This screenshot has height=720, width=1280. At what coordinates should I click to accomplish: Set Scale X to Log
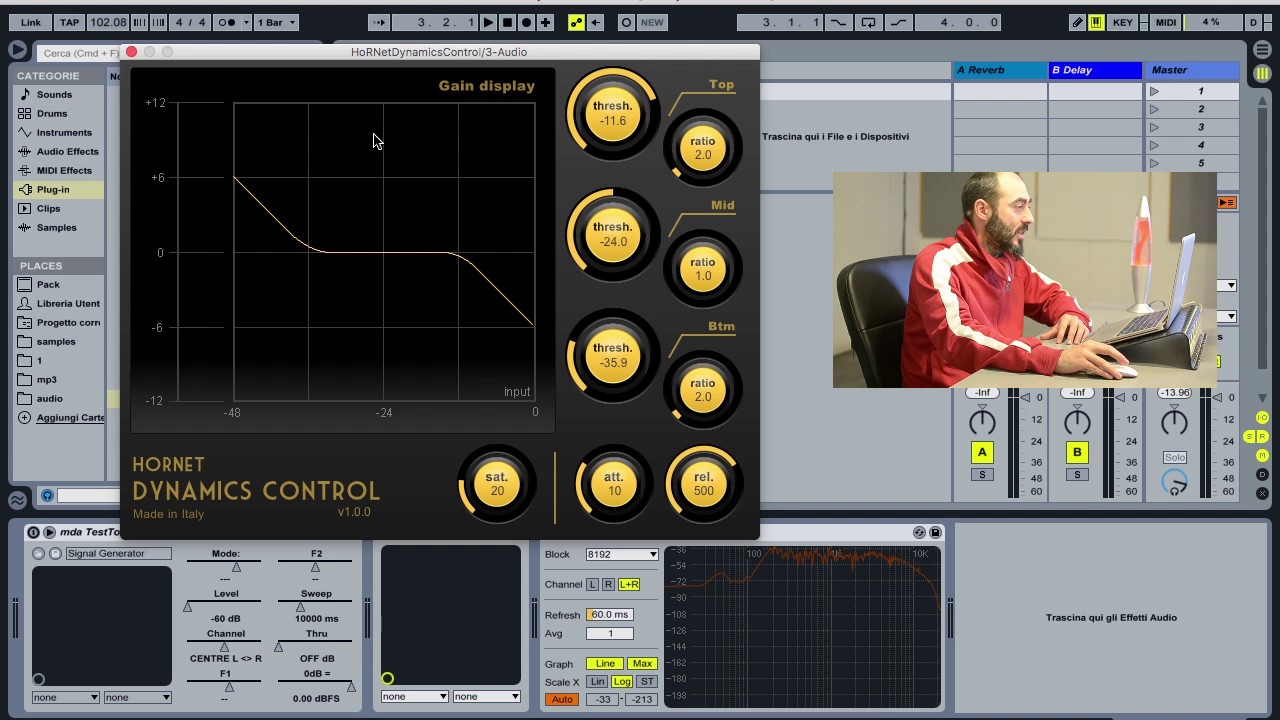622,682
